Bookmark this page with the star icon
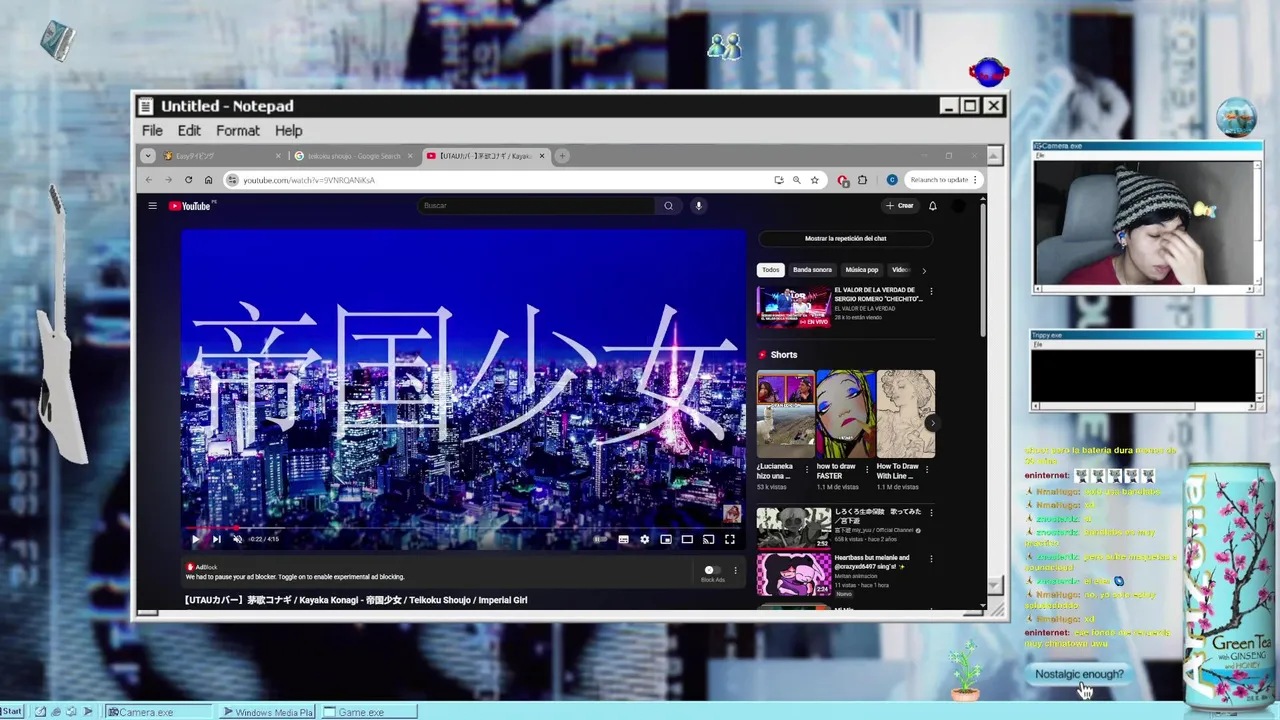1280x720 pixels. (815, 180)
